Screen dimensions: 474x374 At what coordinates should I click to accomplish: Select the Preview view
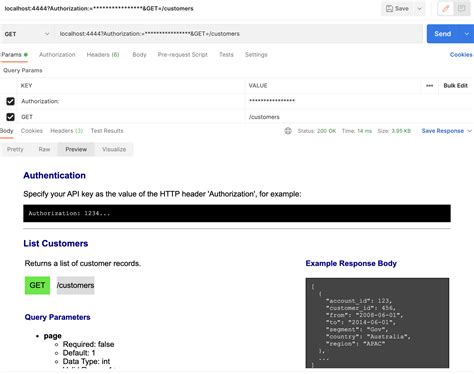76,149
